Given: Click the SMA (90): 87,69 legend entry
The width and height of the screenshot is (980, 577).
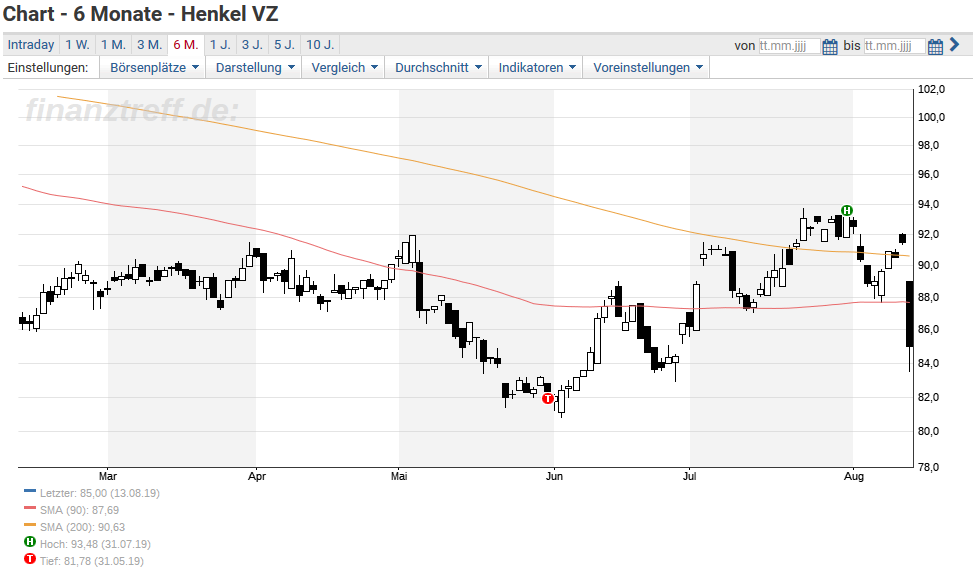Looking at the screenshot, I should [x=79, y=510].
